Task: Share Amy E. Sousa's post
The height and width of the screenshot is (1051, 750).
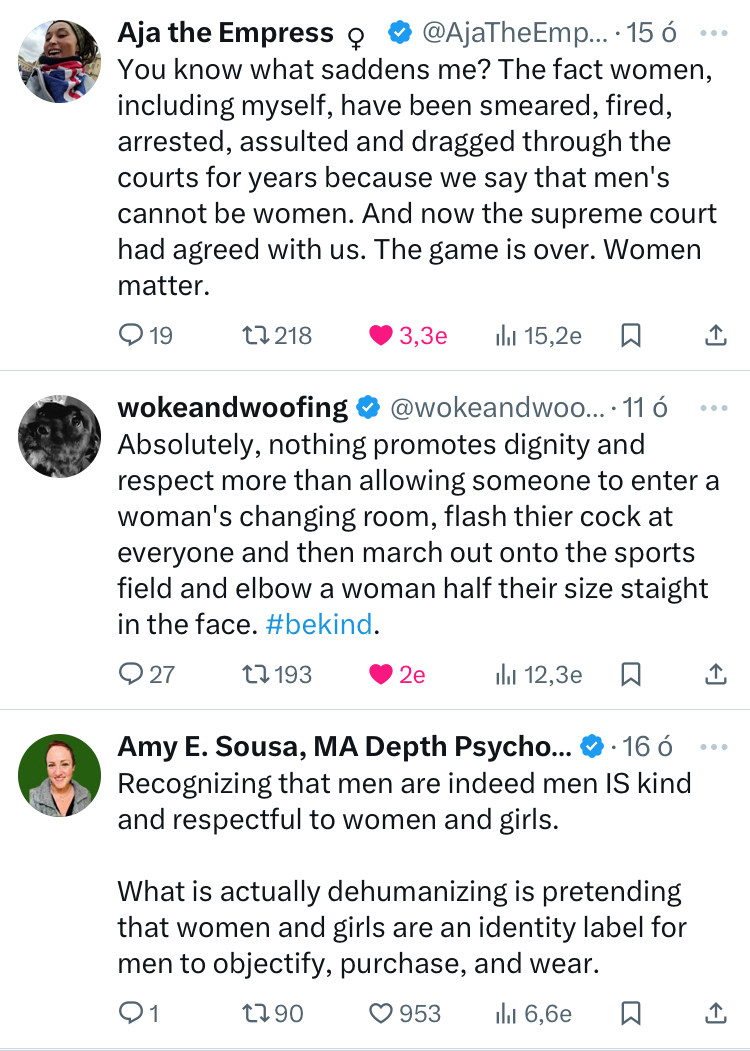Action: click(x=716, y=1014)
